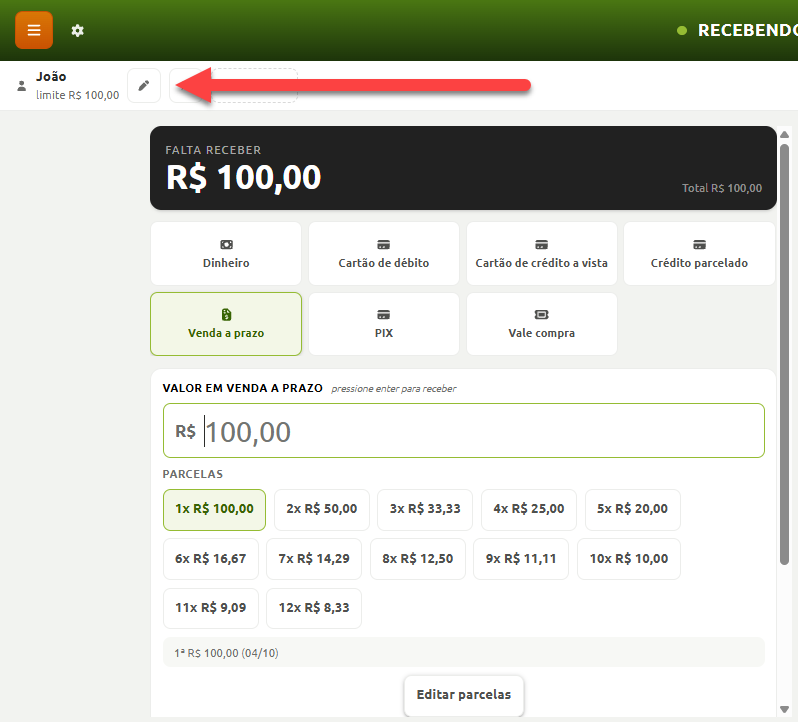Viewport: 798px width, 722px height.
Task: Click the valor em venda a prazo field
Action: [x=464, y=430]
